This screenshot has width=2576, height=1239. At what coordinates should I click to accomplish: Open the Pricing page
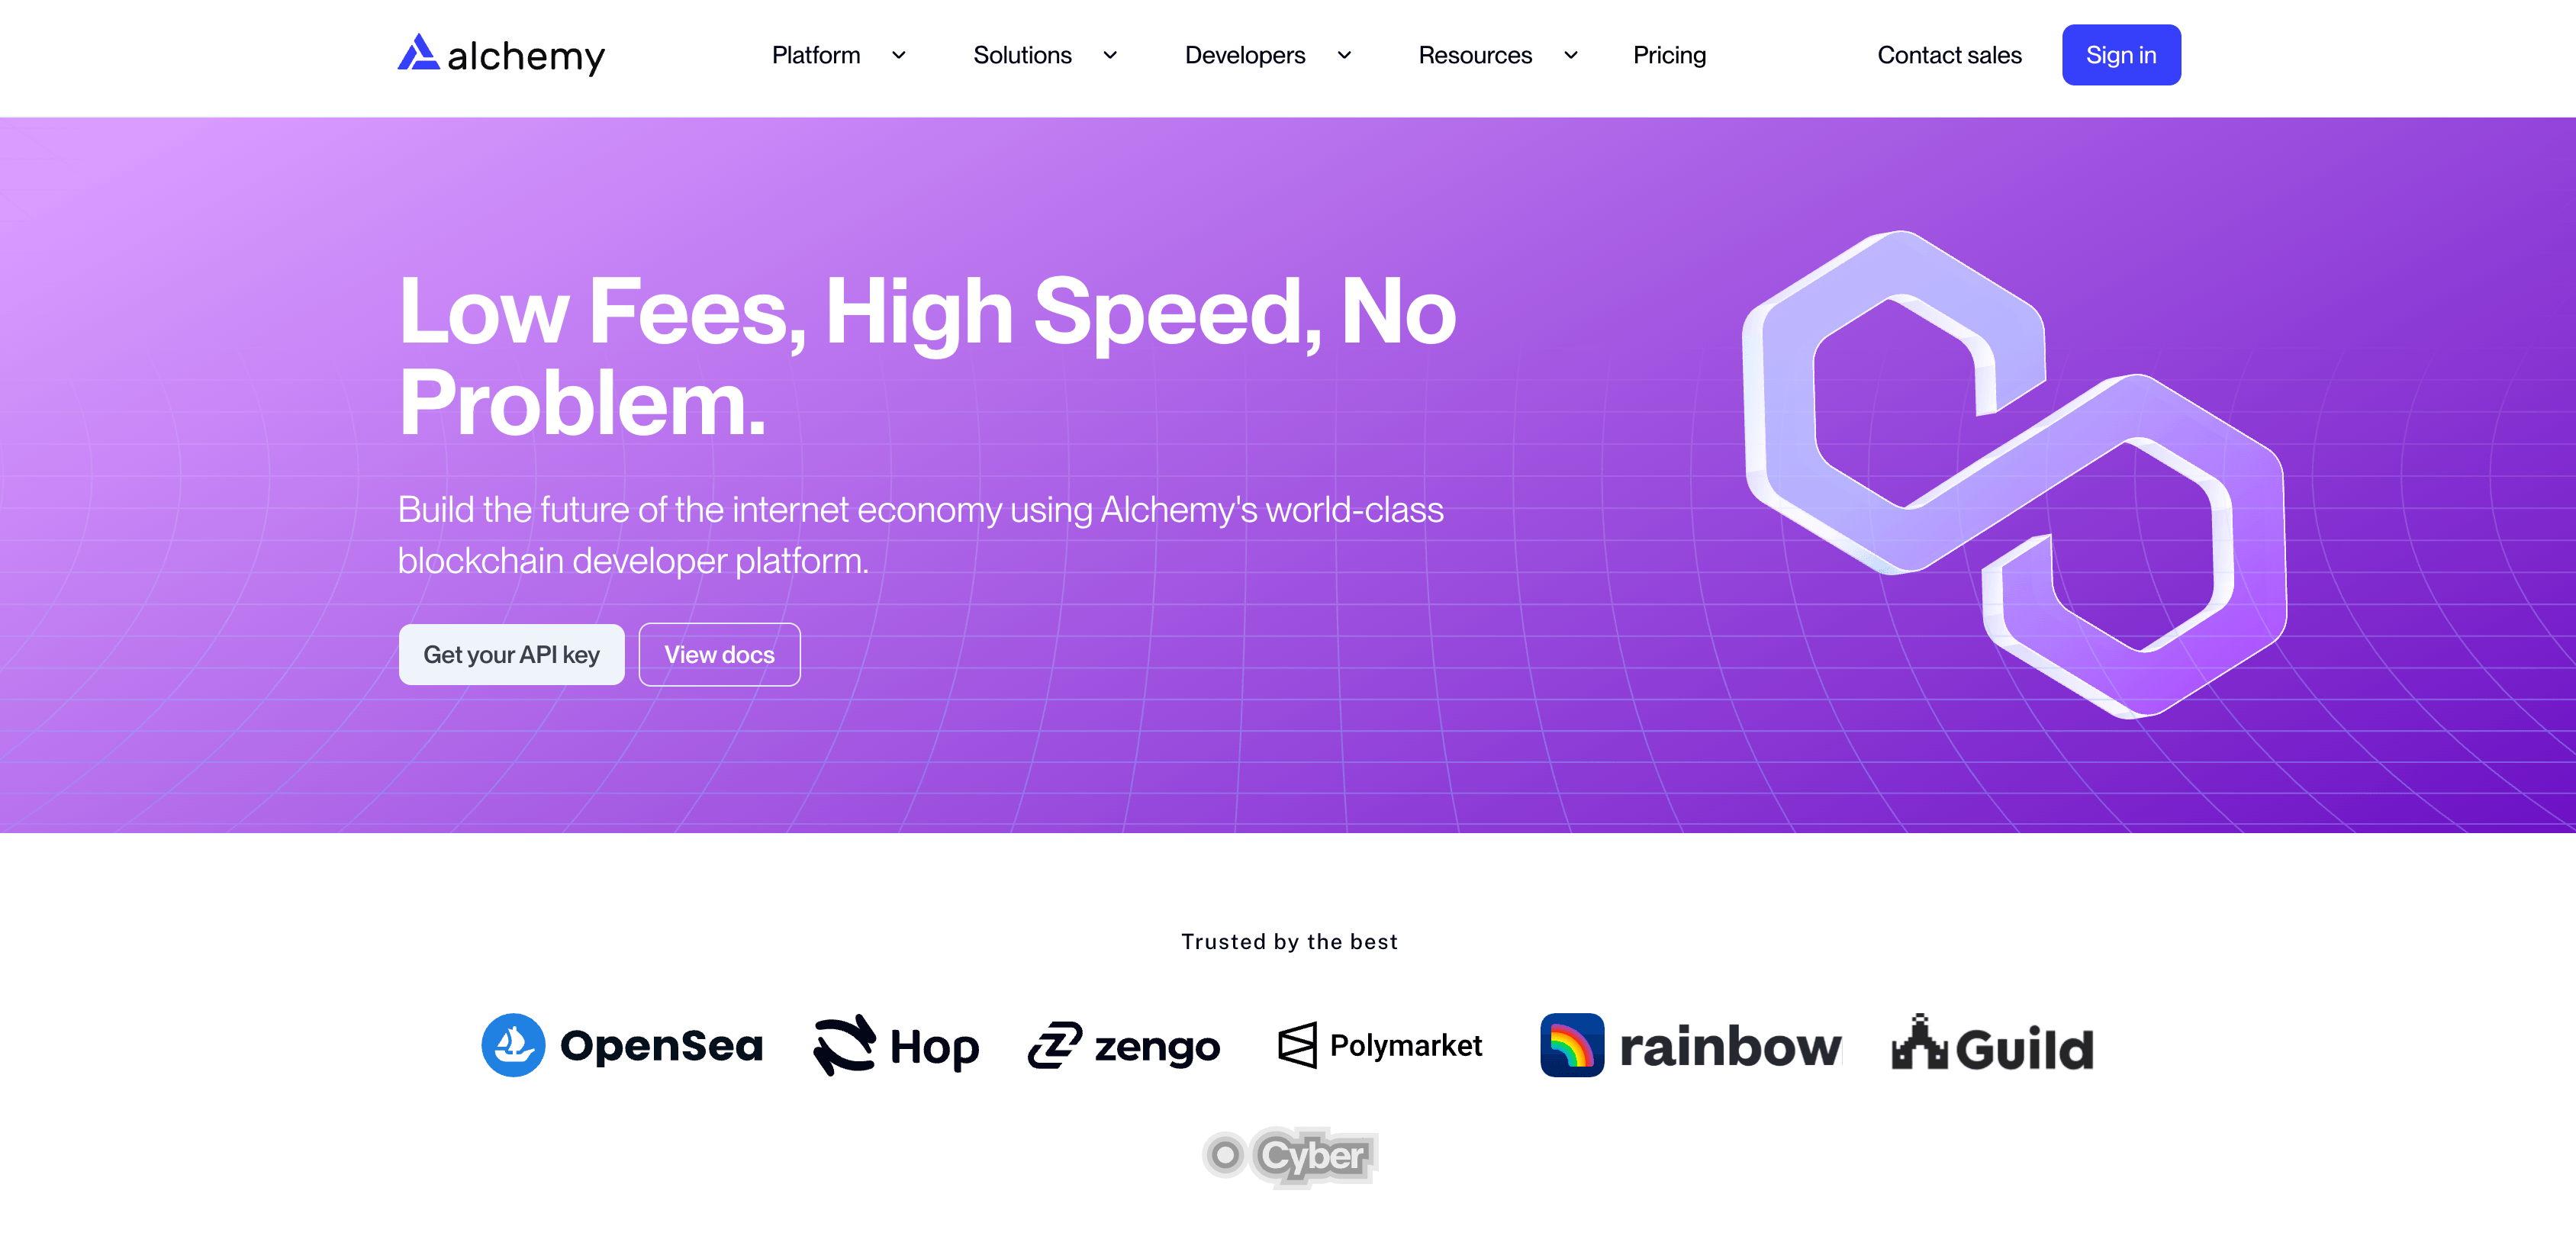coord(1669,55)
